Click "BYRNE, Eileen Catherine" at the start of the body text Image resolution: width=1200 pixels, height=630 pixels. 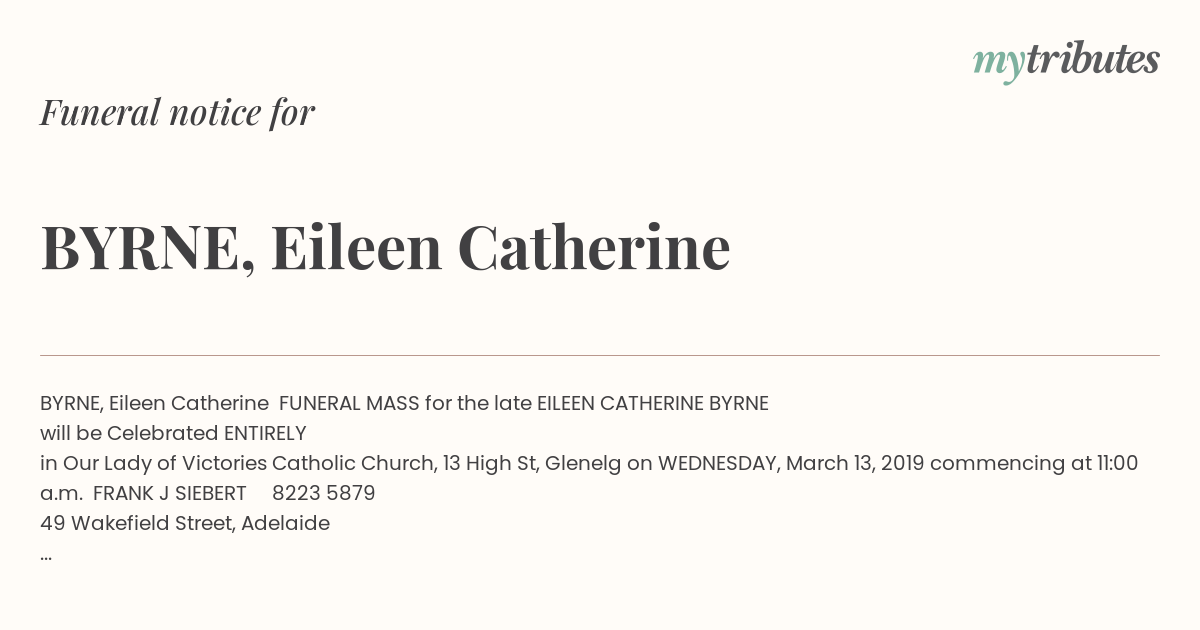[154, 403]
